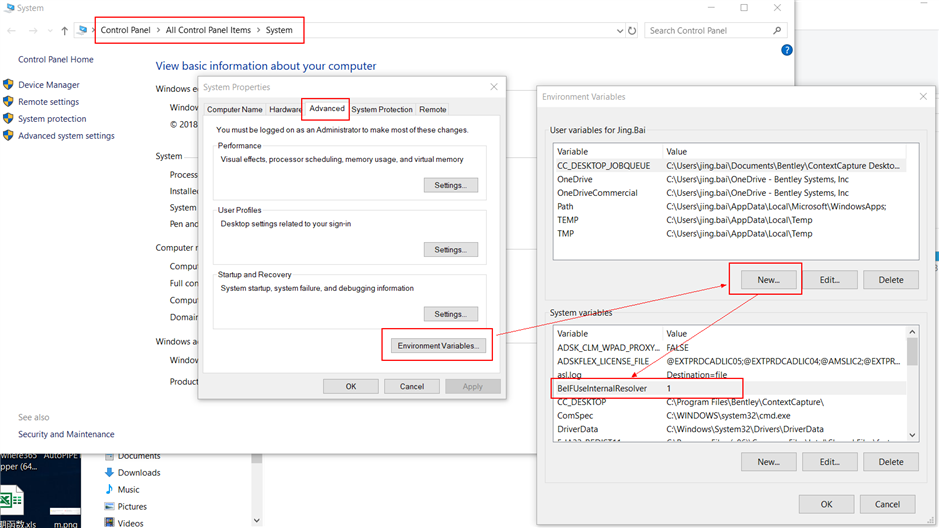The height and width of the screenshot is (528, 939).
Task: Select Path user variable row
Action: pos(729,207)
